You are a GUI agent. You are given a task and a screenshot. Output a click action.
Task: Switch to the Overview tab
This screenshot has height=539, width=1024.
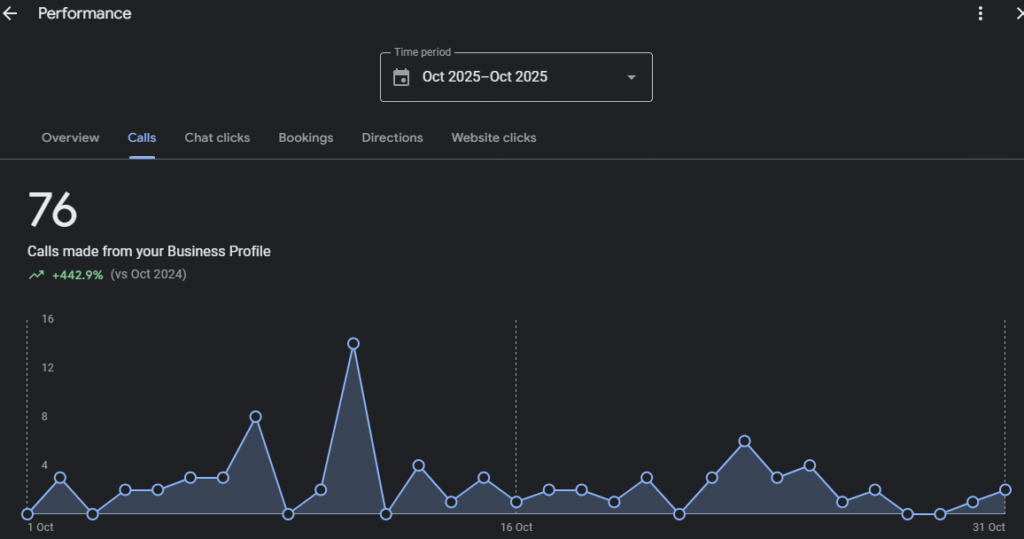[x=70, y=138]
